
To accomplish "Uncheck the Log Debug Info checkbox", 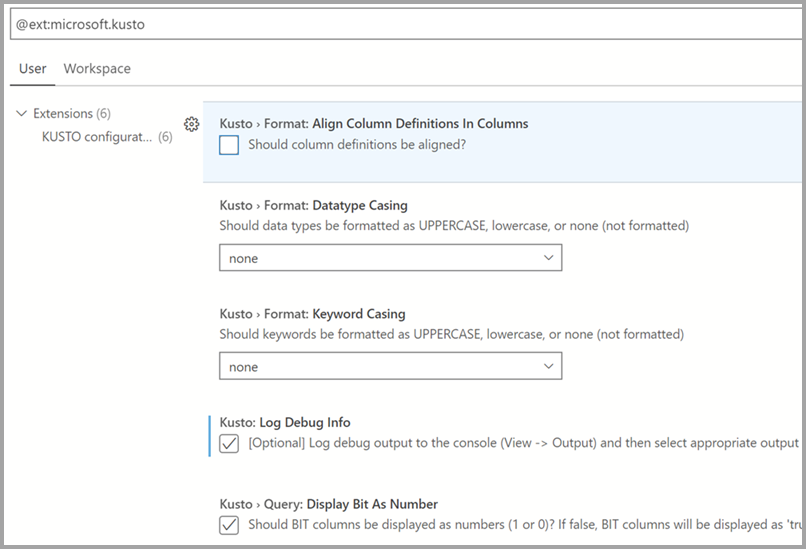I will click(x=229, y=443).
